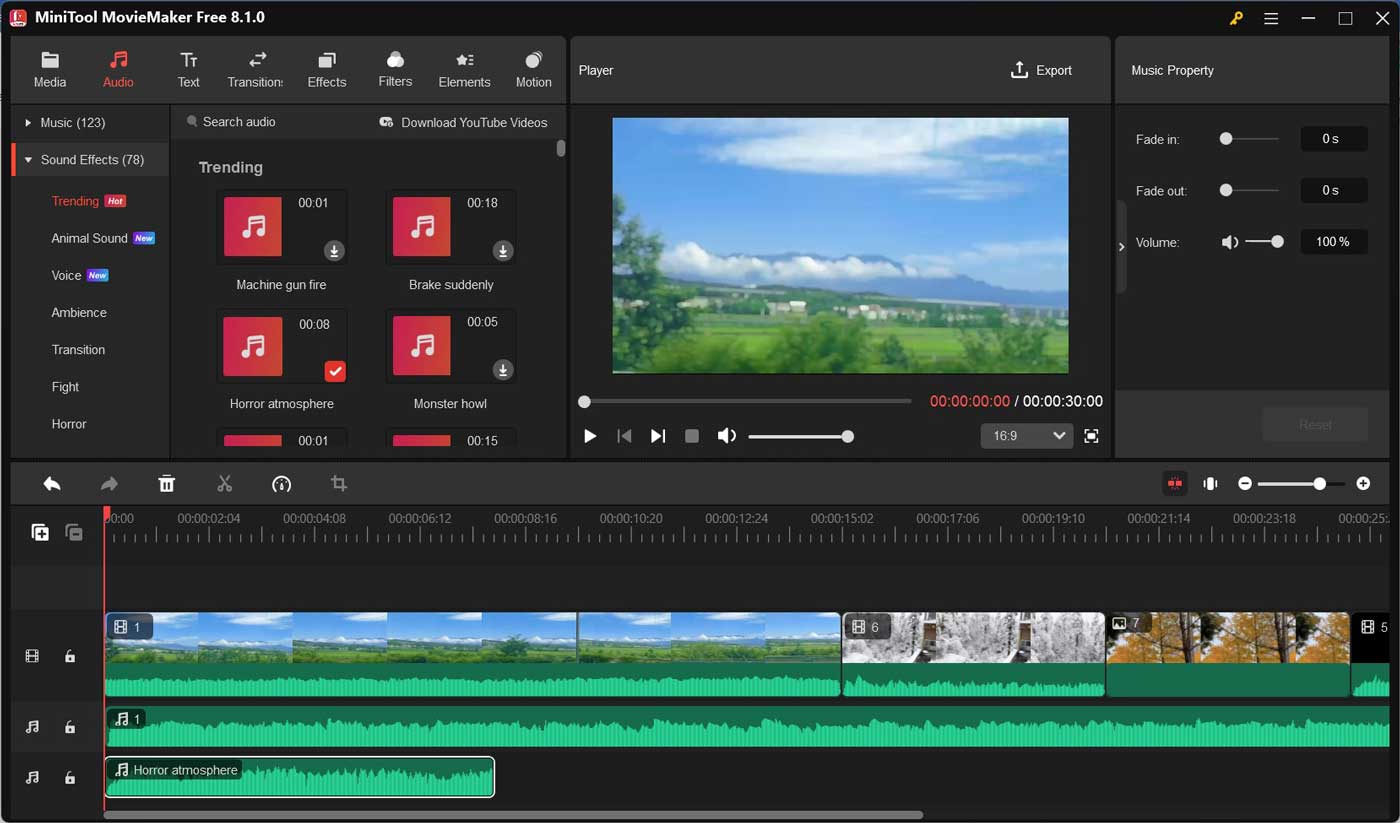Click the split scissors tool above the timeline
The width and height of the screenshot is (1400, 823).
[x=225, y=483]
